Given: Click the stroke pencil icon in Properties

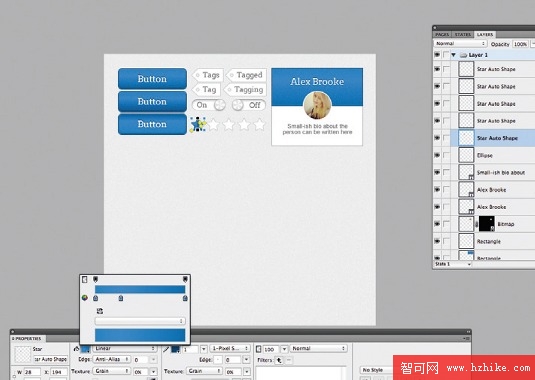Looking at the screenshot, I should coord(166,349).
